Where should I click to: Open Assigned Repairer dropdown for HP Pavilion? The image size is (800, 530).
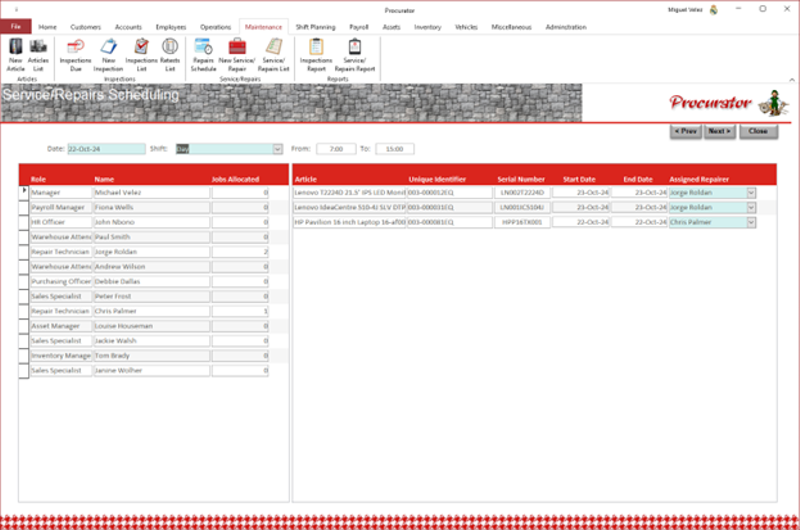pos(751,222)
